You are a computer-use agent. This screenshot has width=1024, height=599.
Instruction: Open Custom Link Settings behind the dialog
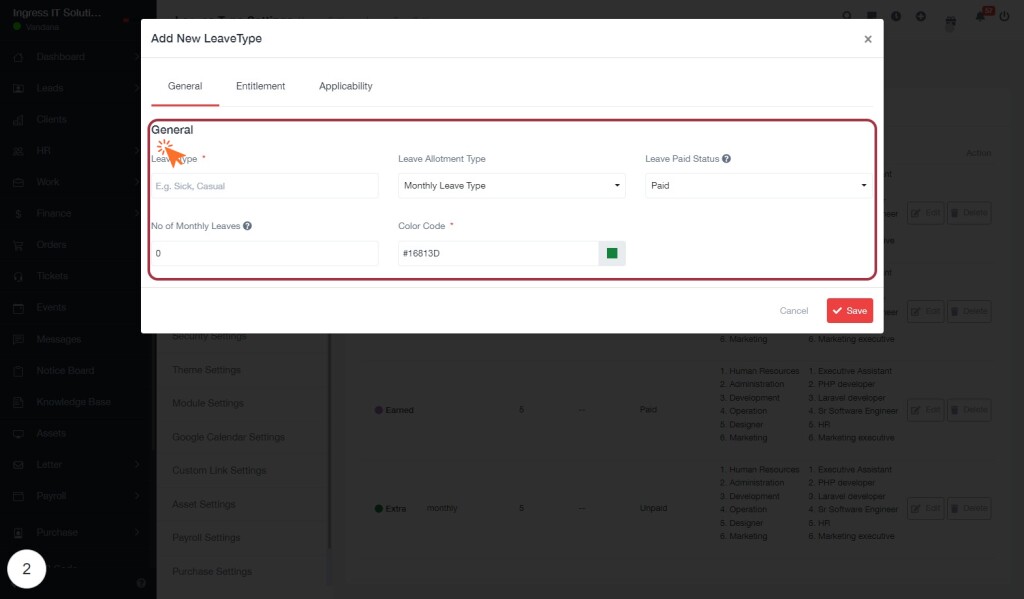click(219, 470)
